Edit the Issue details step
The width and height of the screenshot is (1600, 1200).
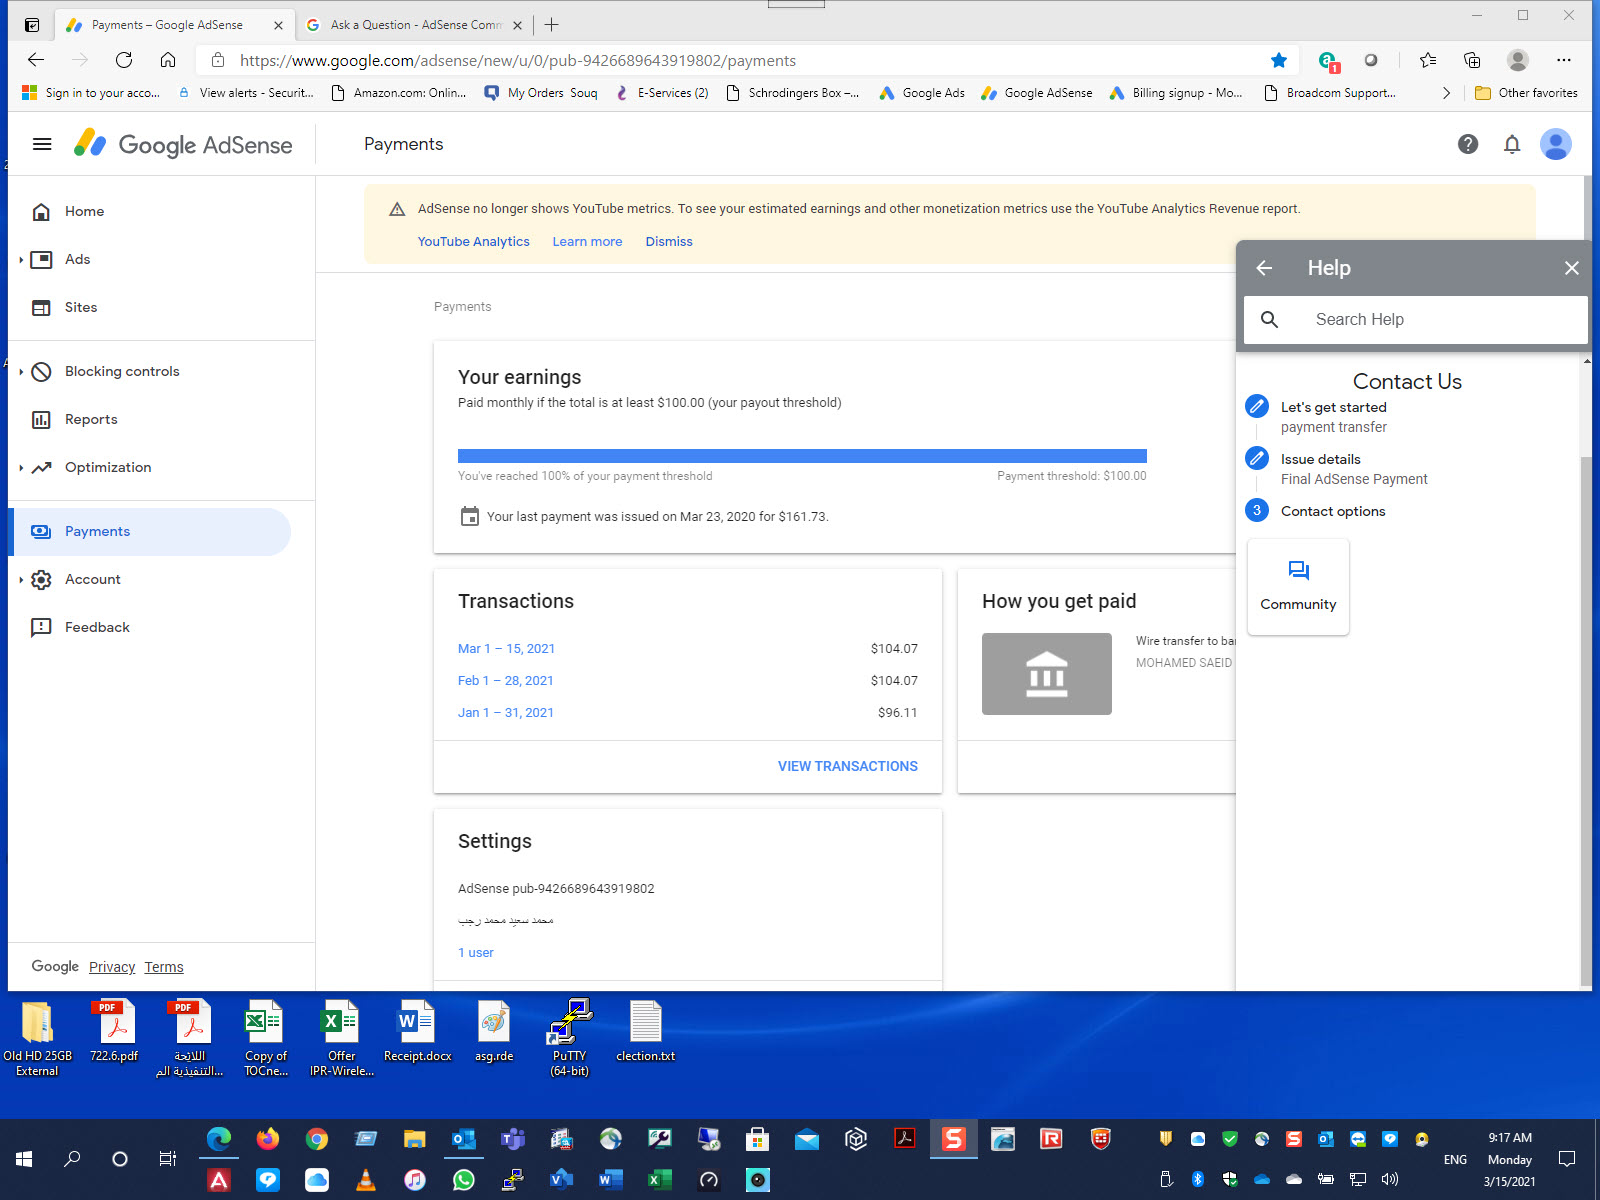click(1257, 458)
